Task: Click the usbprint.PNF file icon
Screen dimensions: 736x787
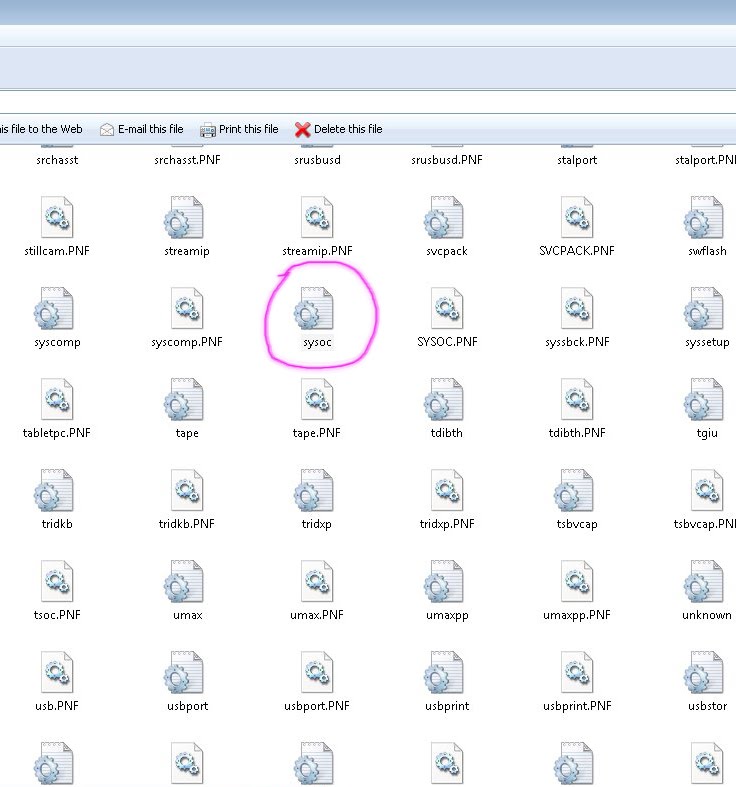Action: 577,673
